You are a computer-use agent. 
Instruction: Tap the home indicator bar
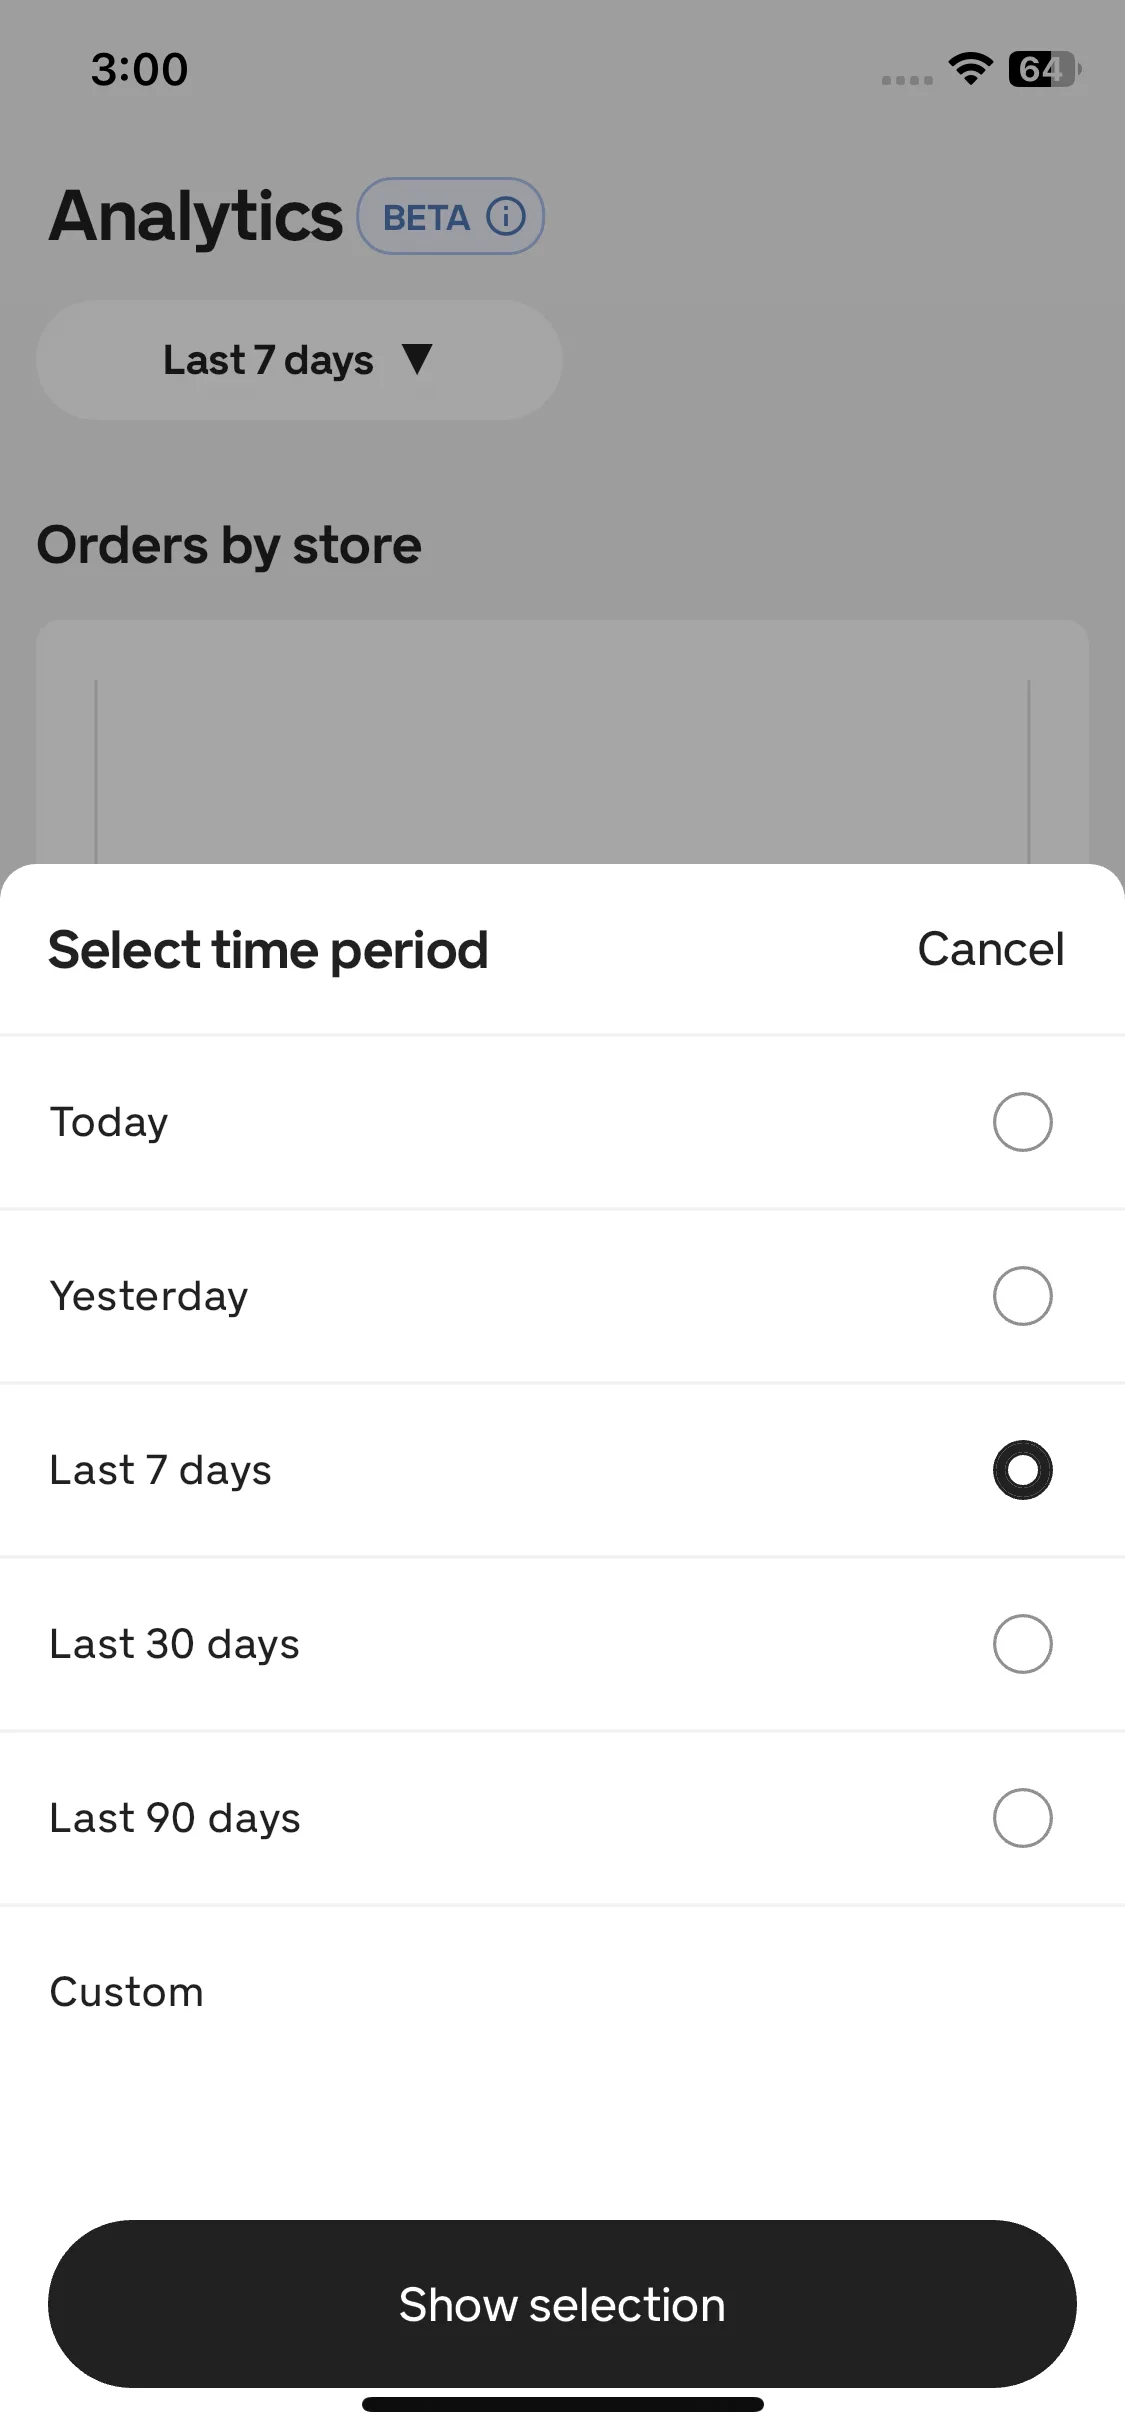[x=562, y=2404]
